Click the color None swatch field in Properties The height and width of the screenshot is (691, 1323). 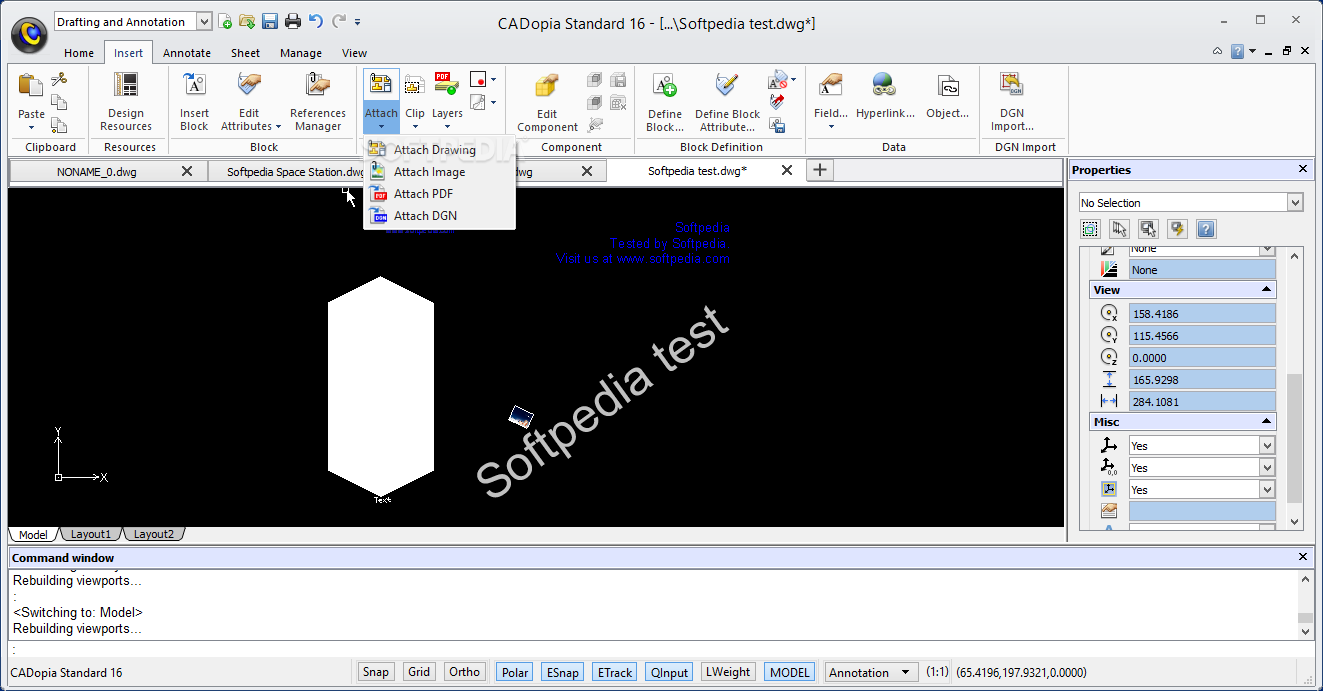[1202, 270]
